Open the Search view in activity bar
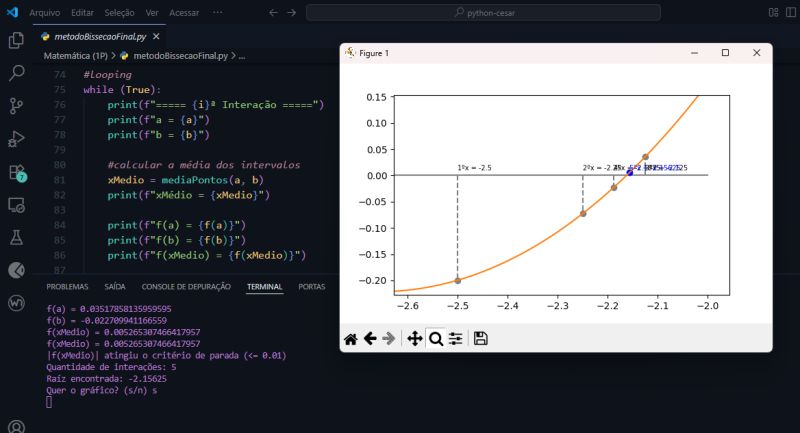The height and width of the screenshot is (433, 800). coord(16,73)
